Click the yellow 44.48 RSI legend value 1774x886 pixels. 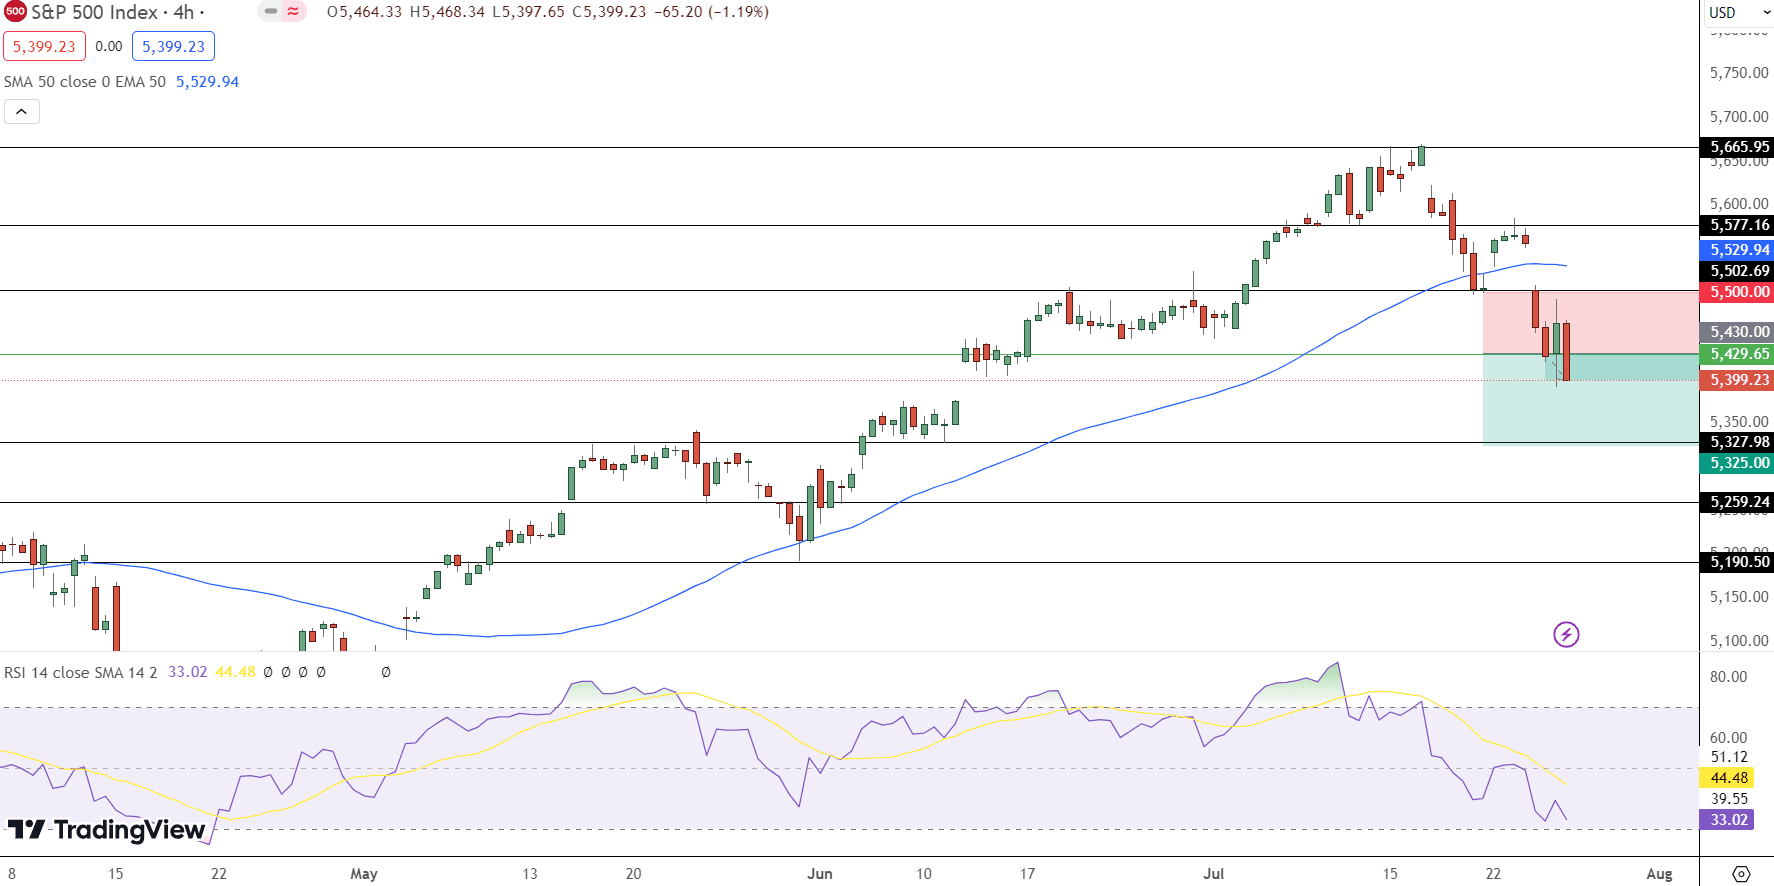tap(235, 672)
